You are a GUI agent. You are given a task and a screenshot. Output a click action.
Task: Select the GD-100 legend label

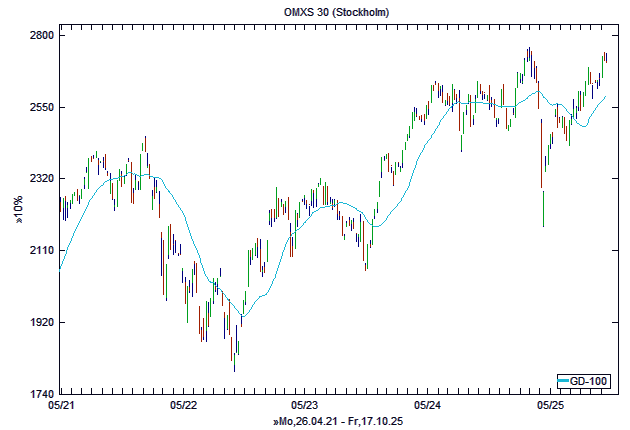[x=590, y=382]
